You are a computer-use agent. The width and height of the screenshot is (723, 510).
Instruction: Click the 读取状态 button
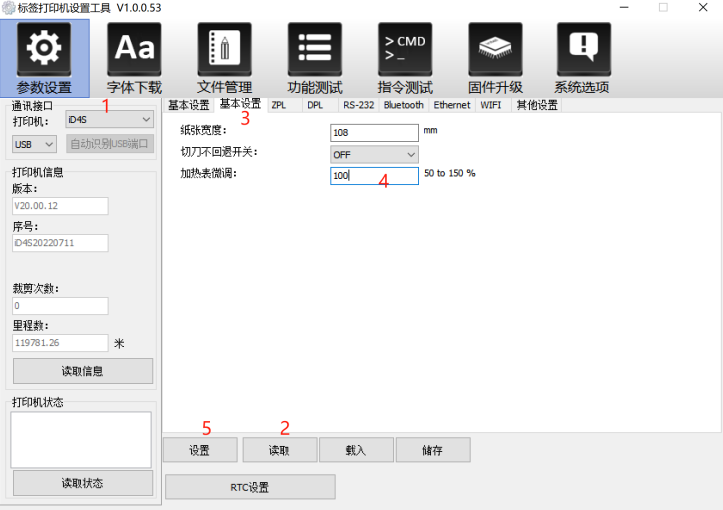[83, 483]
